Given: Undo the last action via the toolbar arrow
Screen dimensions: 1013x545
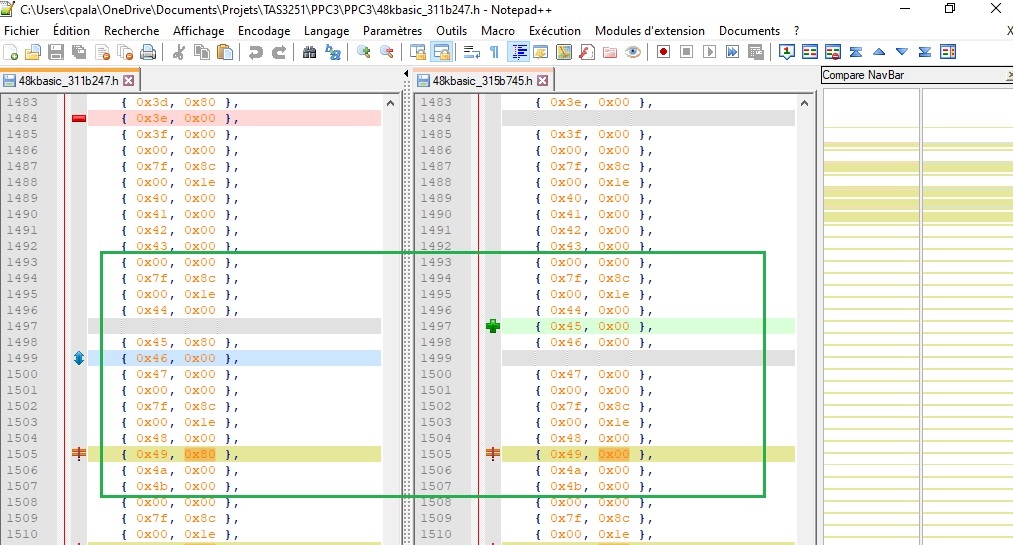Looking at the screenshot, I should (x=256, y=52).
